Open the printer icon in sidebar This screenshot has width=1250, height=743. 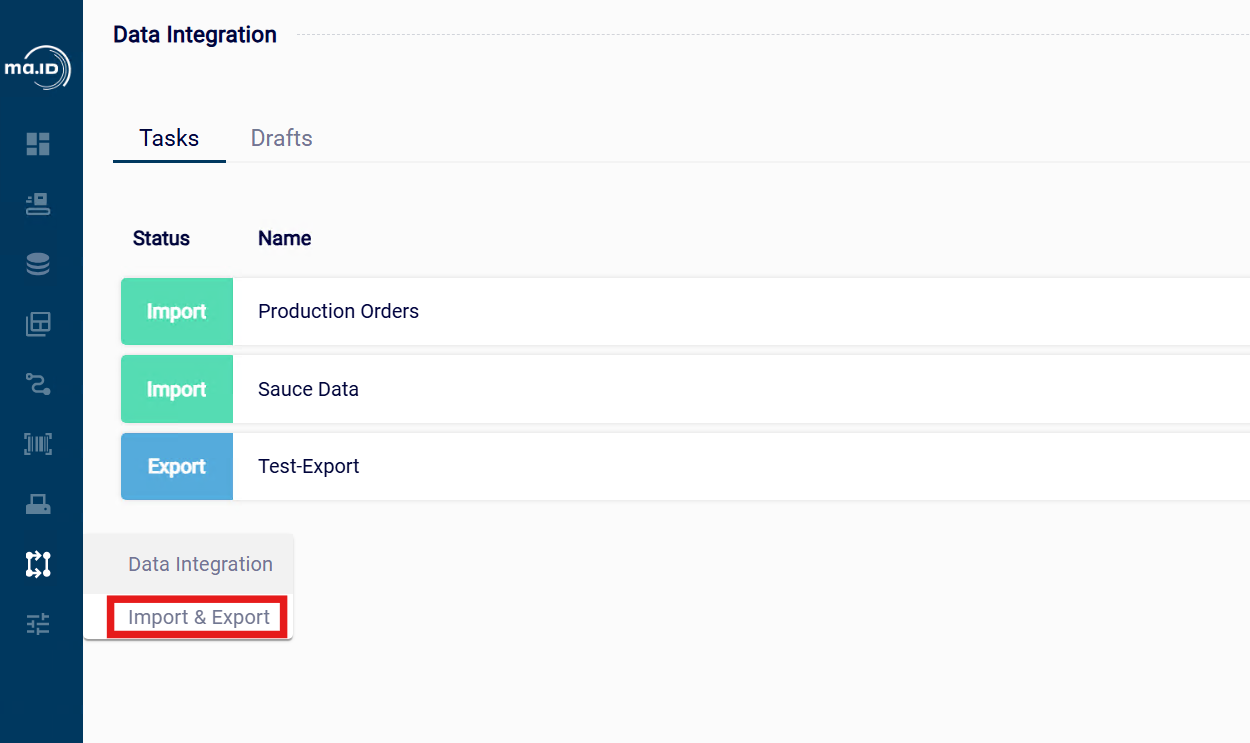tap(38, 504)
